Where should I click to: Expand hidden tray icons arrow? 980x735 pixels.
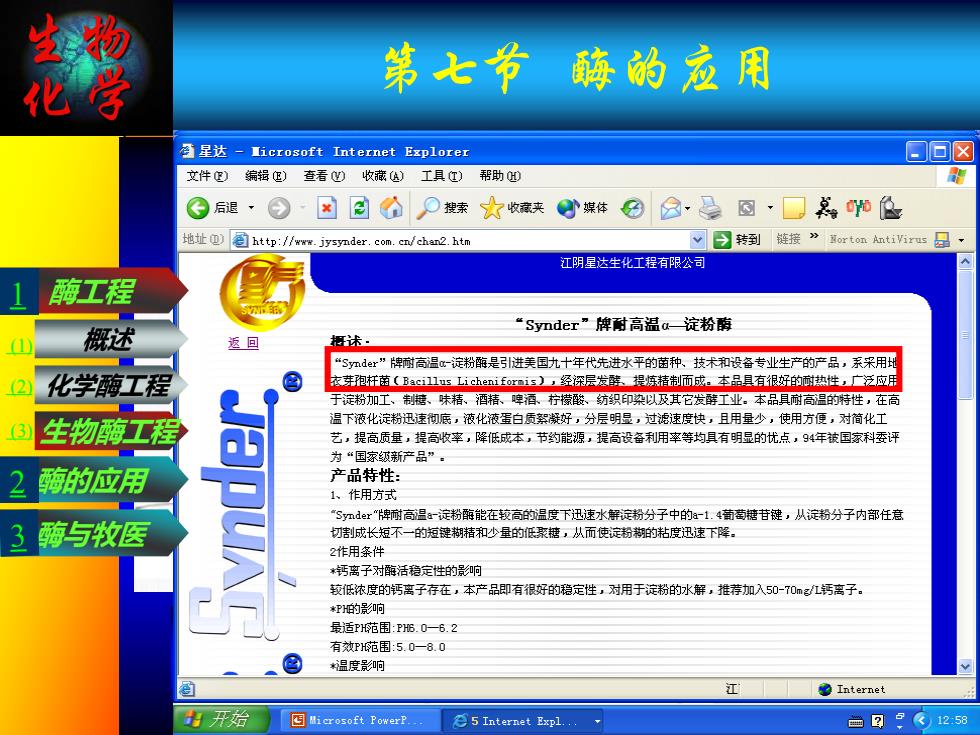pos(919,721)
